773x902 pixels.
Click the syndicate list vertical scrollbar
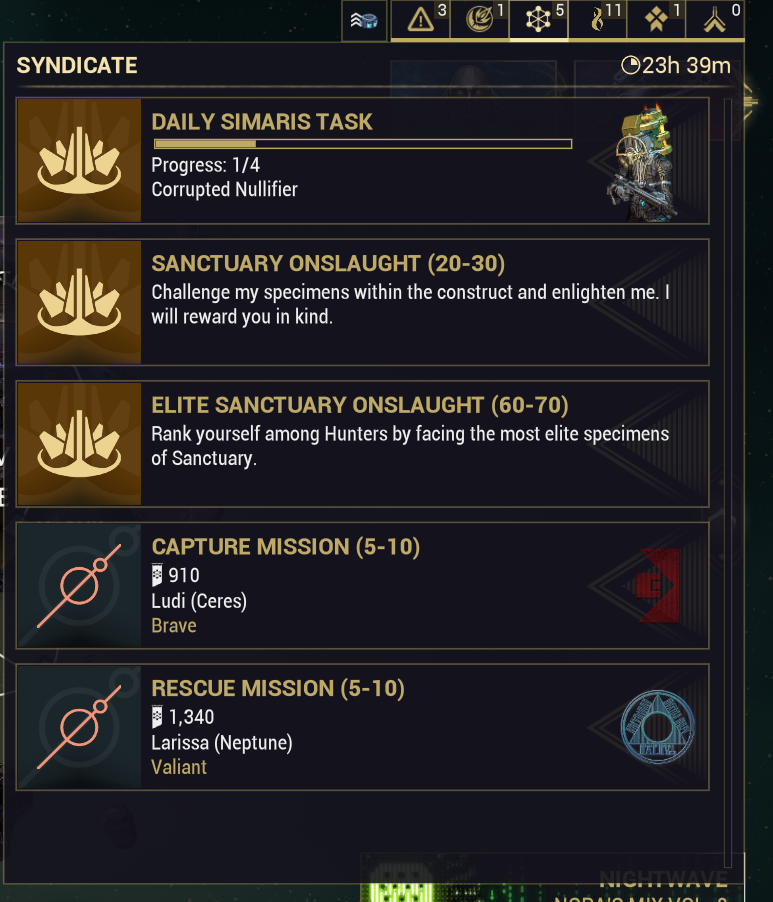pos(728,480)
